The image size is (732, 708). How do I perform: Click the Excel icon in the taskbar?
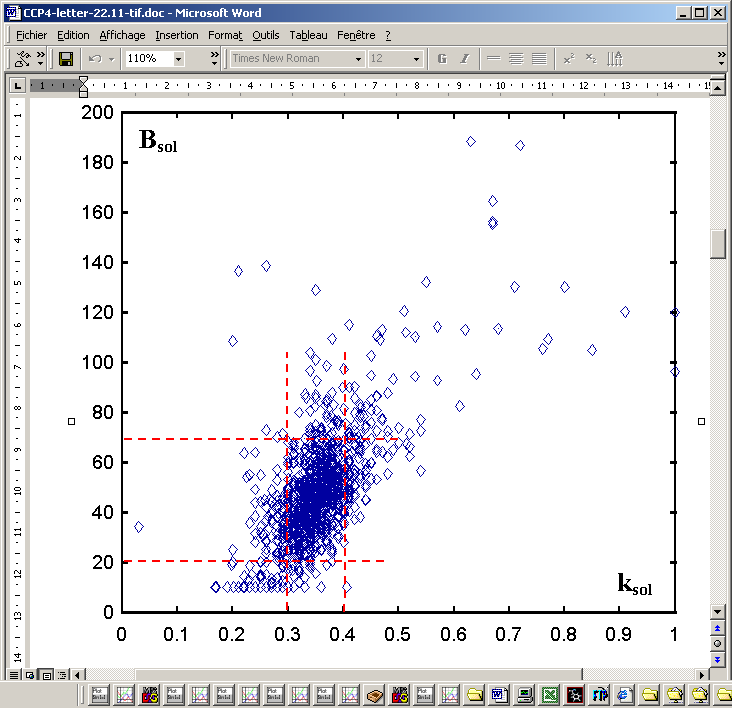550,694
